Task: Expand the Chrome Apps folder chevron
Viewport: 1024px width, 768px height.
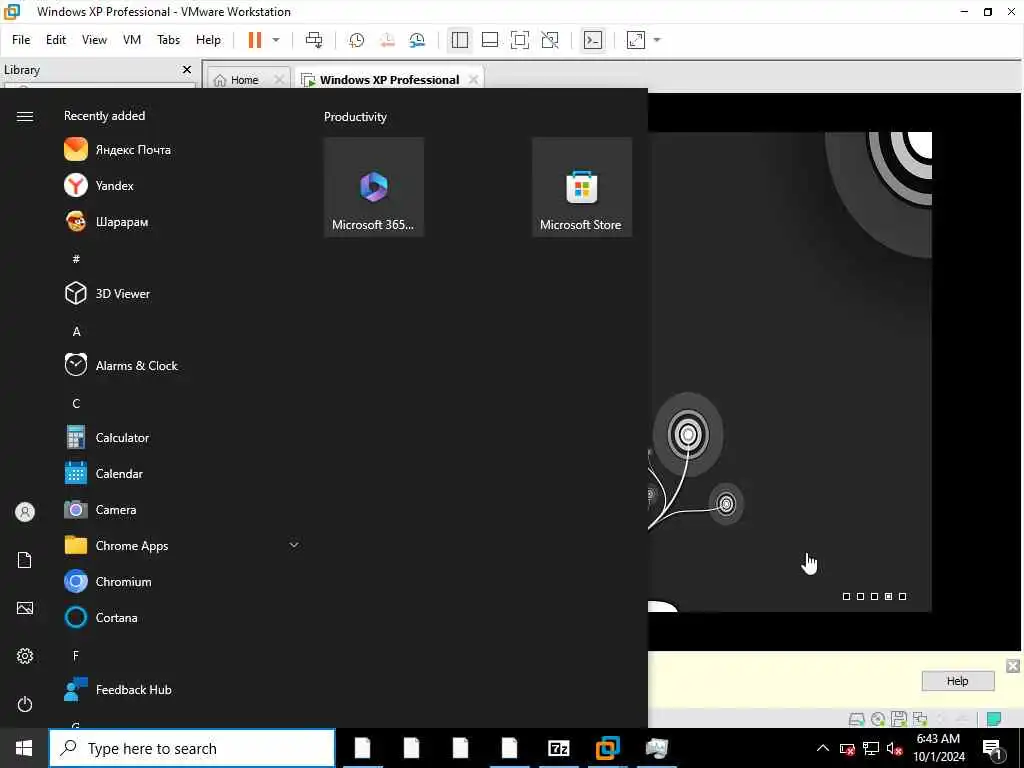Action: pyautogui.click(x=294, y=545)
